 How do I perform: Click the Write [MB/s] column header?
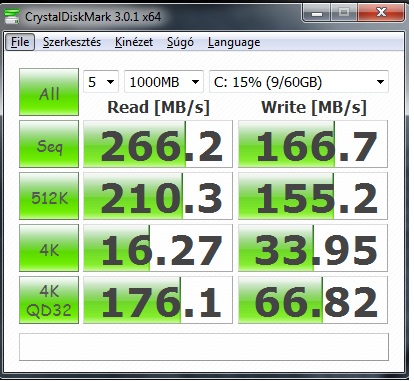[314, 107]
